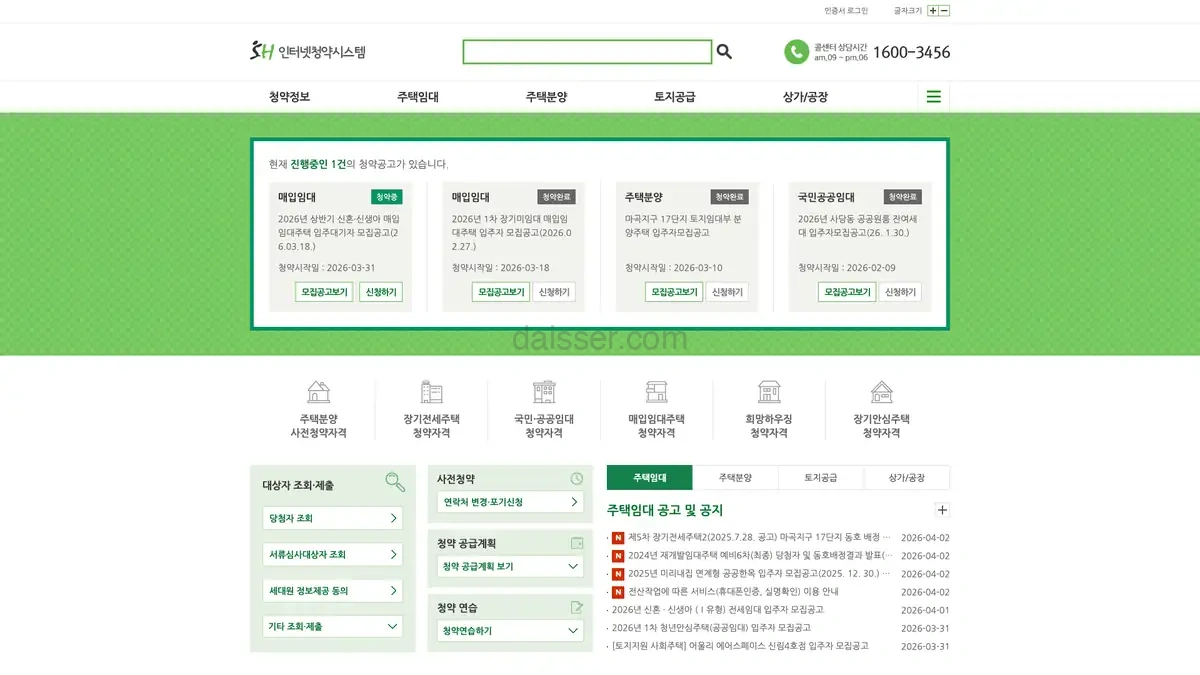
Task: Click 신청하기 for 신혼·신생아 매입임대
Action: 381,292
